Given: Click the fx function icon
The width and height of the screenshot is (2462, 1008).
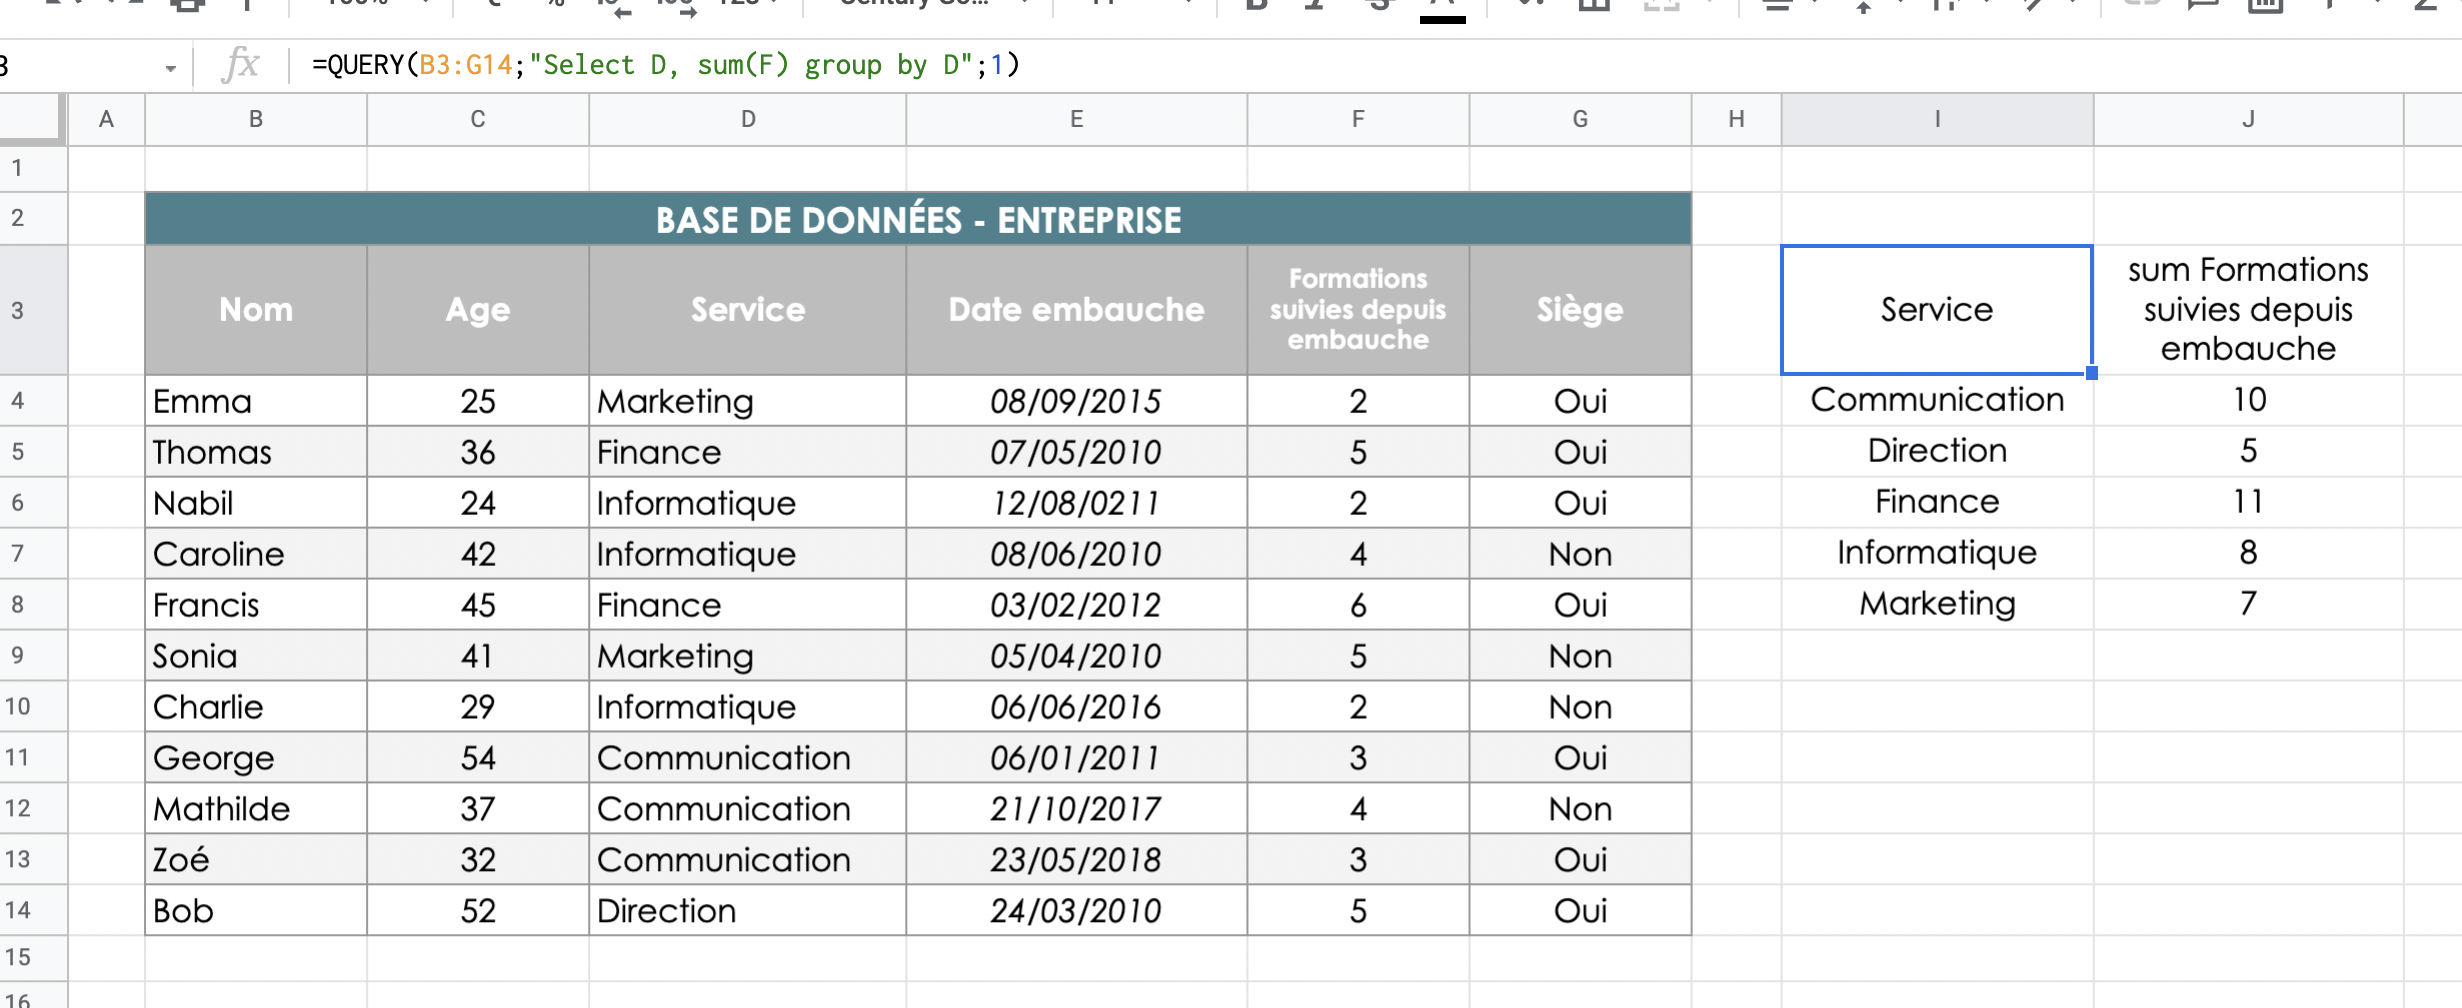Looking at the screenshot, I should coord(240,65).
